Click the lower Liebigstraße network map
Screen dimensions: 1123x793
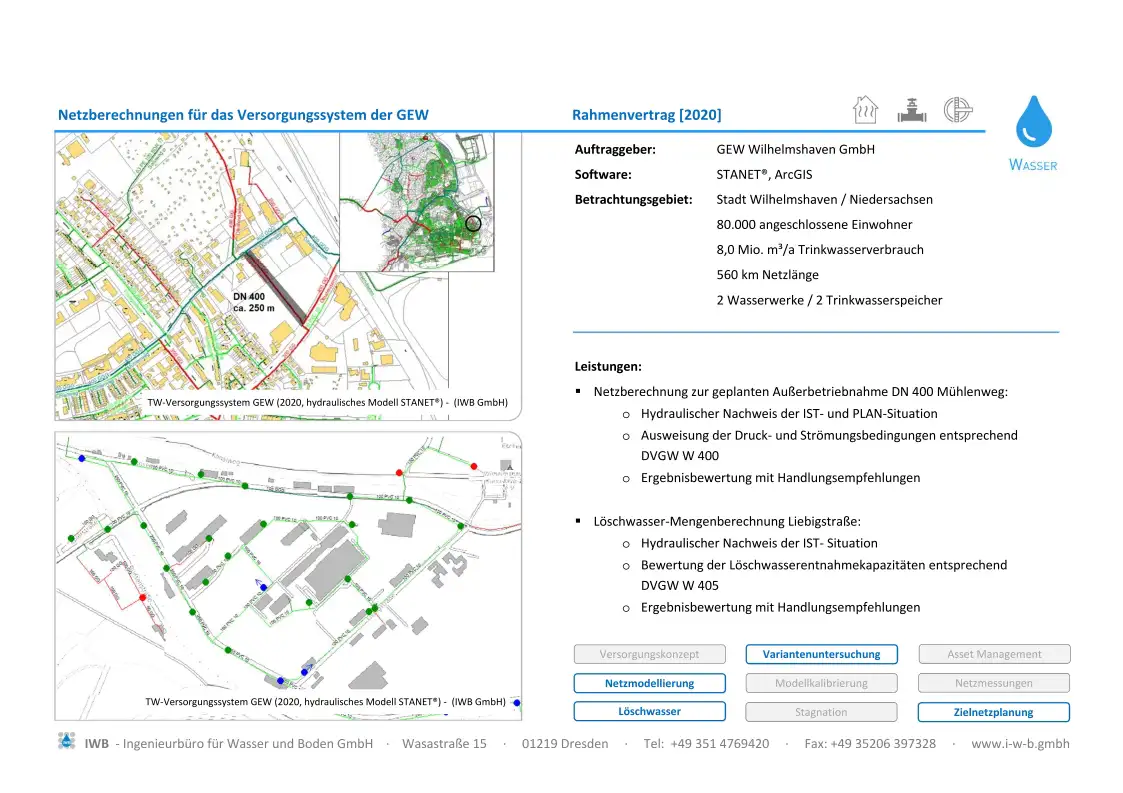287,570
